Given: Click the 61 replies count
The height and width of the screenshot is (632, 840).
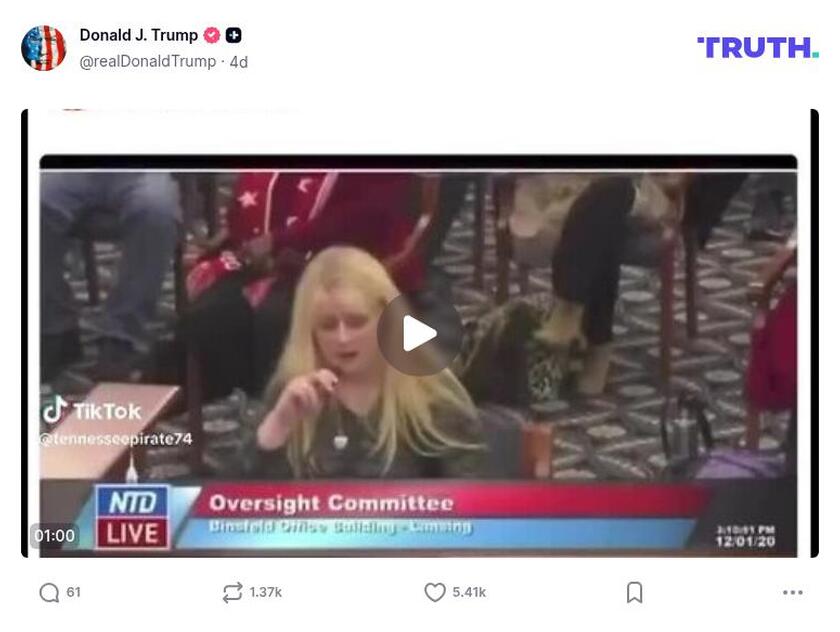Looking at the screenshot, I should pos(73,592).
